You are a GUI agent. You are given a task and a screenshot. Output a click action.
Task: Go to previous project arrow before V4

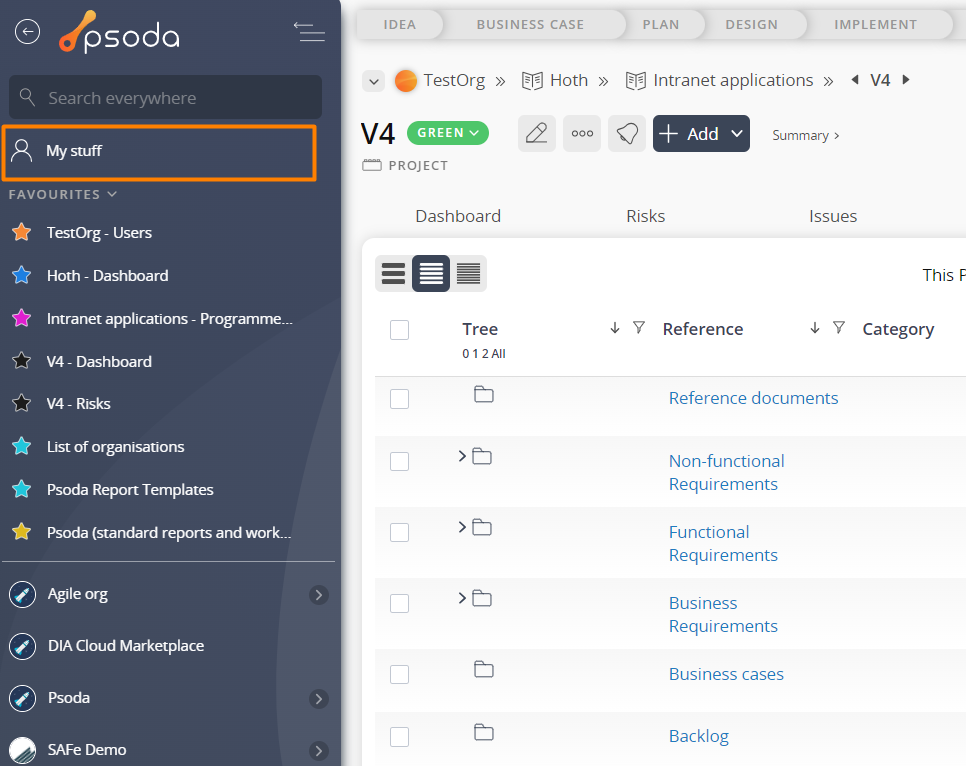[x=854, y=79]
